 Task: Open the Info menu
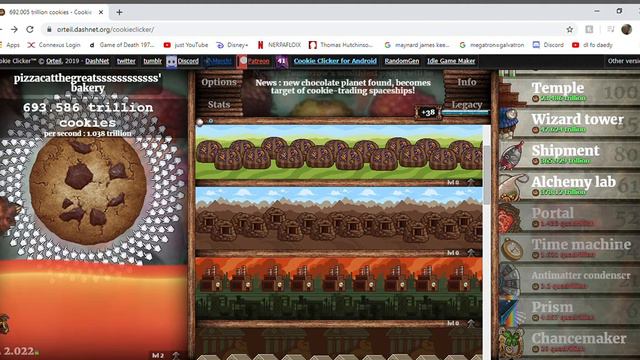pyautogui.click(x=467, y=82)
